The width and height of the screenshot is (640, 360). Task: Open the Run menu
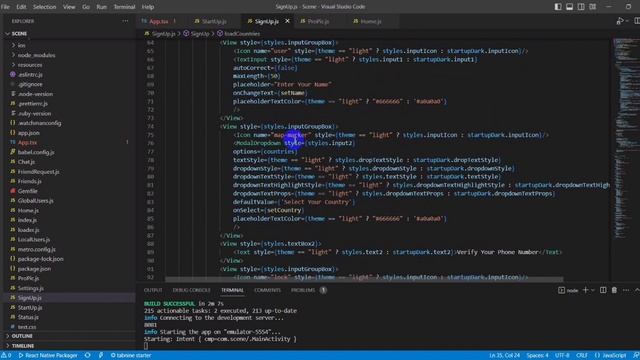coord(102,7)
